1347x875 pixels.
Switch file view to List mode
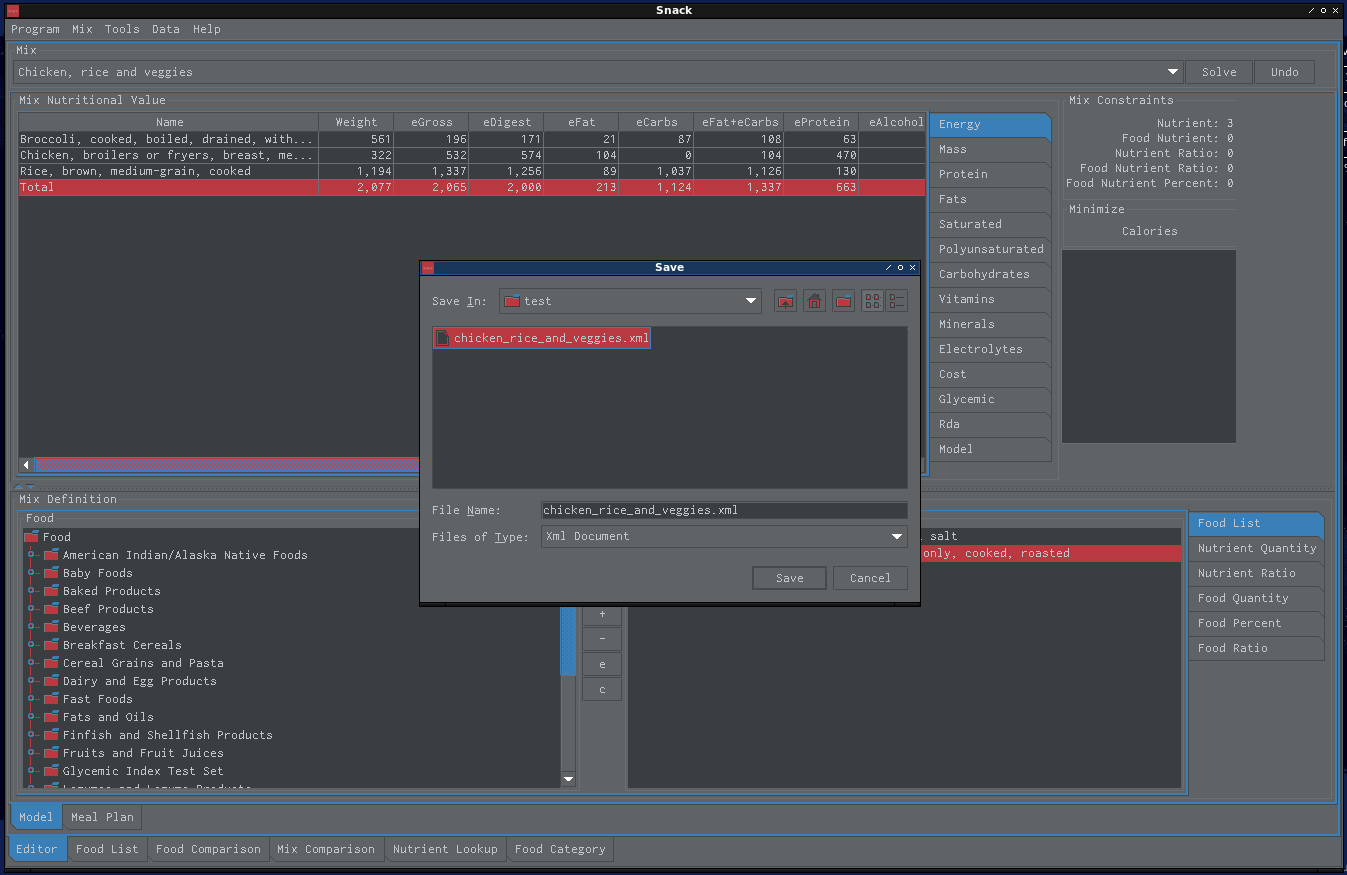pos(873,301)
